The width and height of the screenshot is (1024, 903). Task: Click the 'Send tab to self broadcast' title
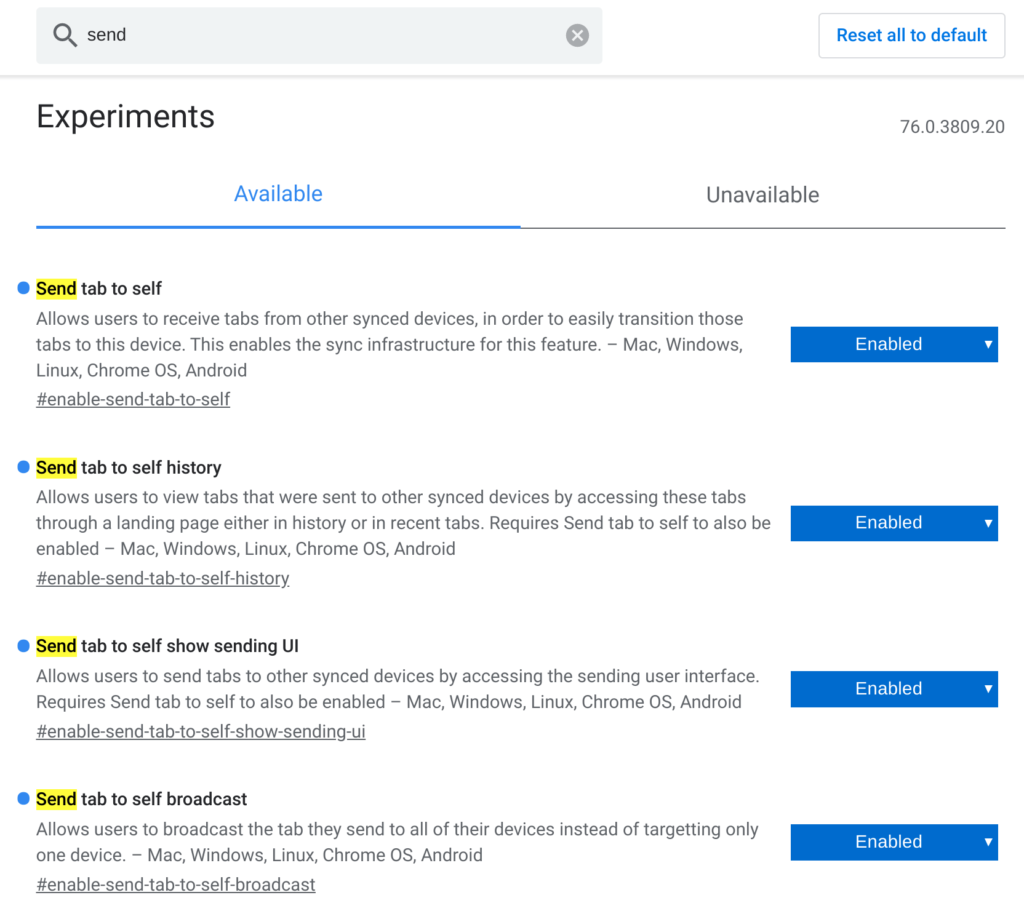[142, 799]
